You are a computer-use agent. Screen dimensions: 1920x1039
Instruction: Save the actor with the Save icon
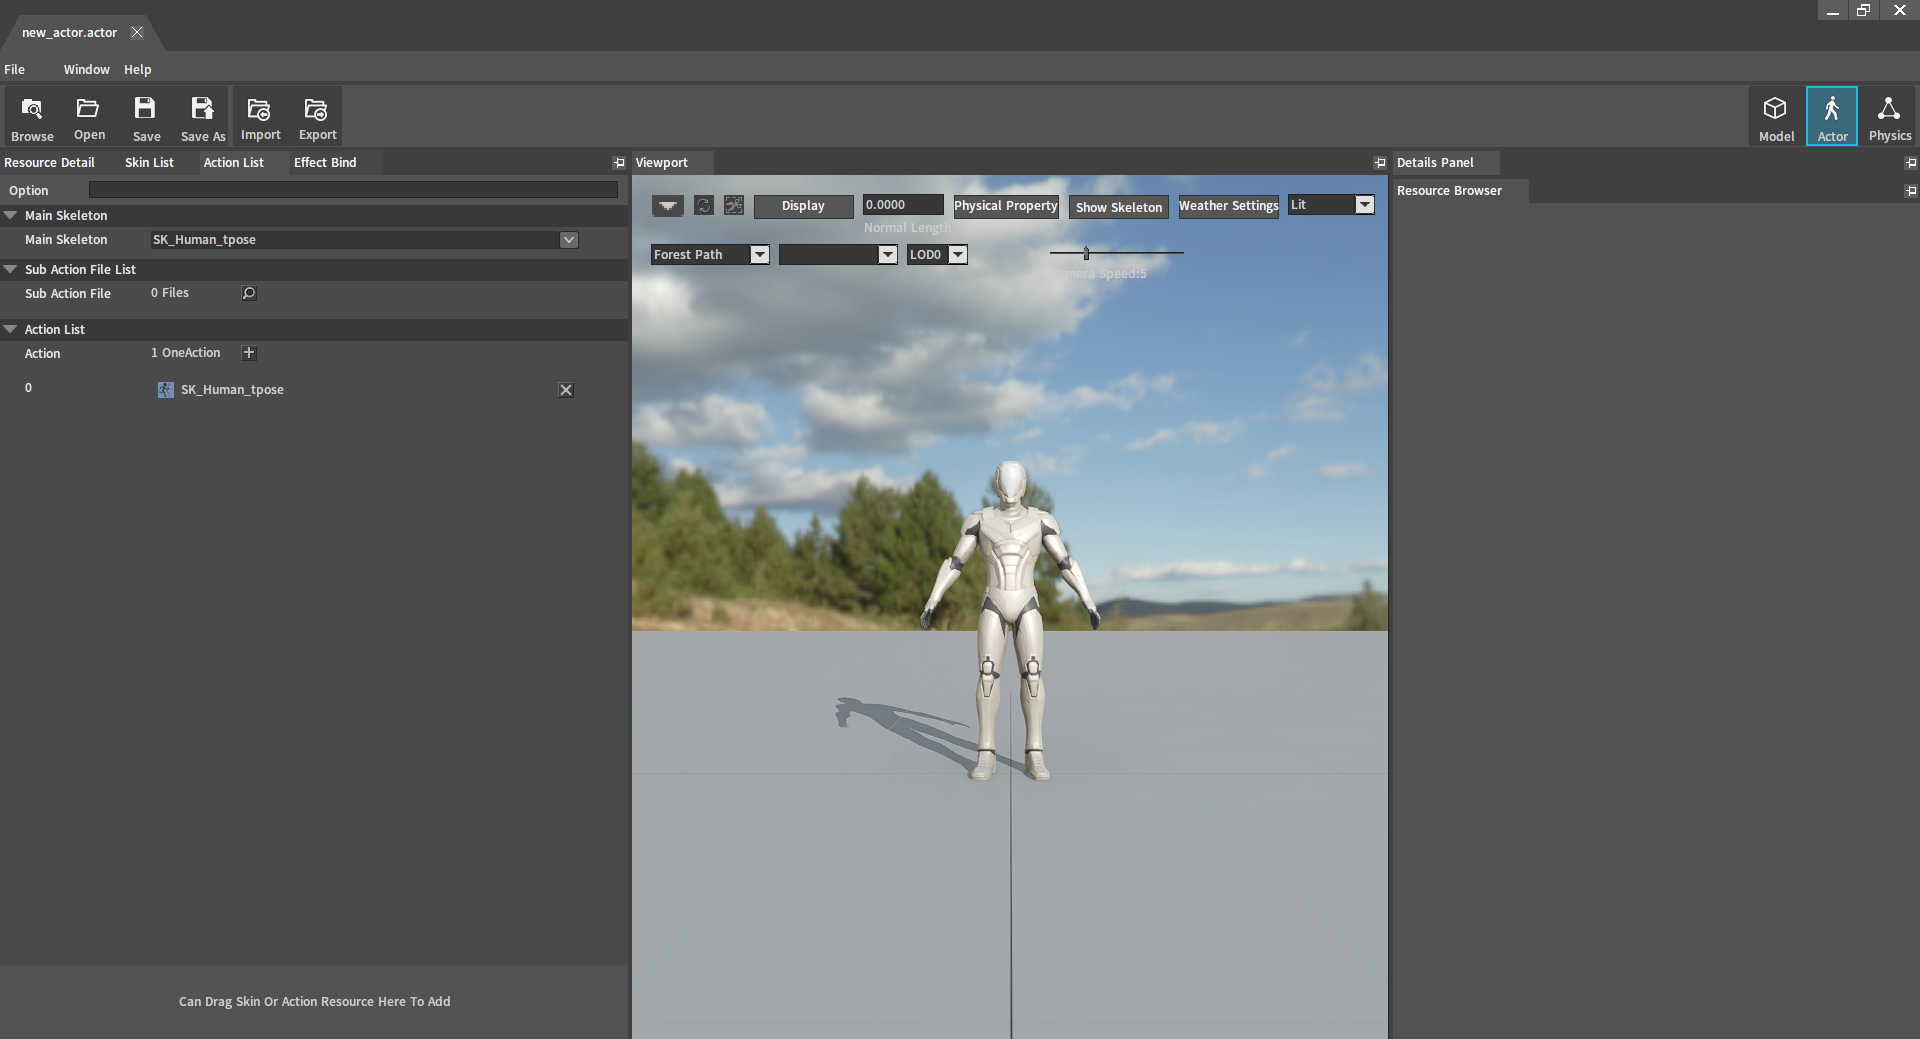point(146,117)
